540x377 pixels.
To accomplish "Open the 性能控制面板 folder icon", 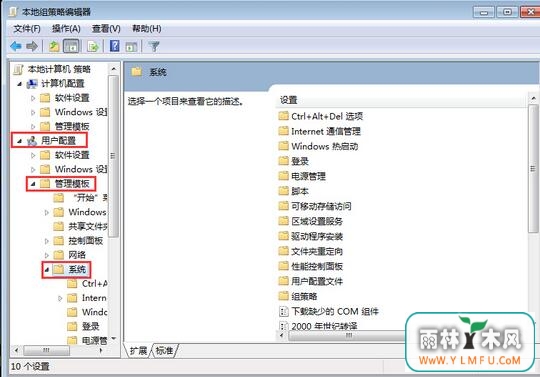I will [x=283, y=266].
